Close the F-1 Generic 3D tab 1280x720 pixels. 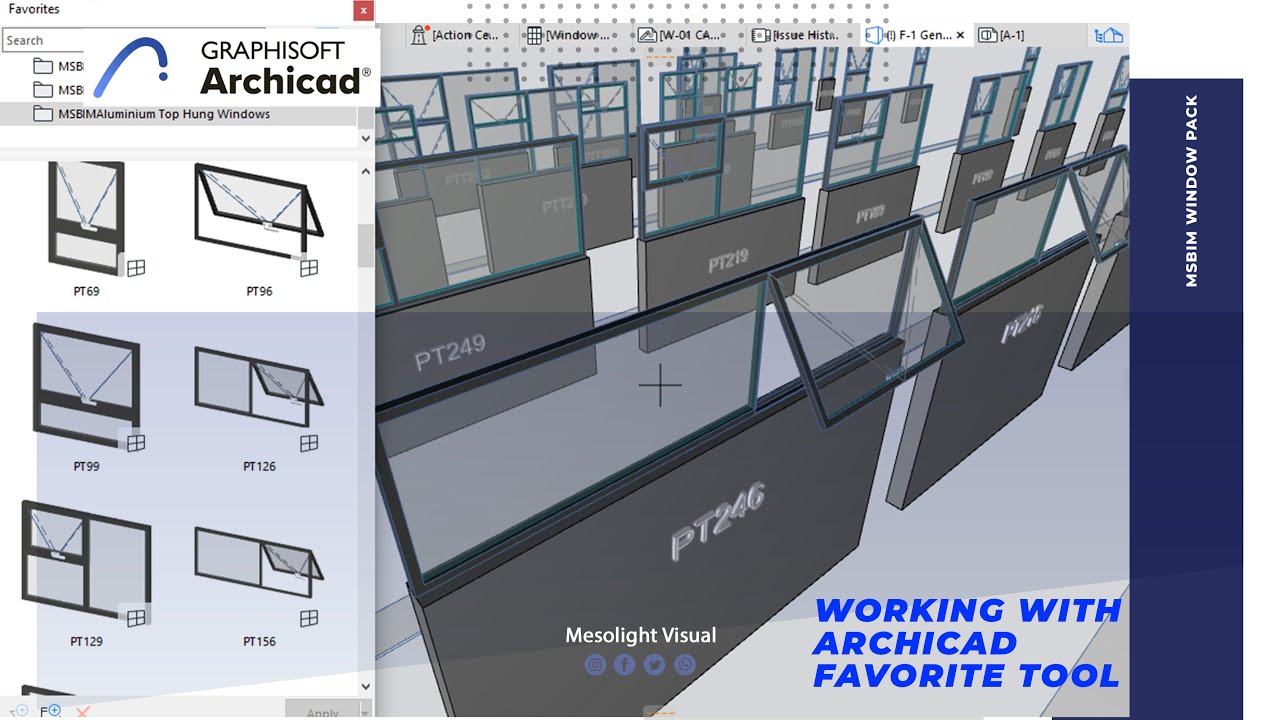(961, 35)
